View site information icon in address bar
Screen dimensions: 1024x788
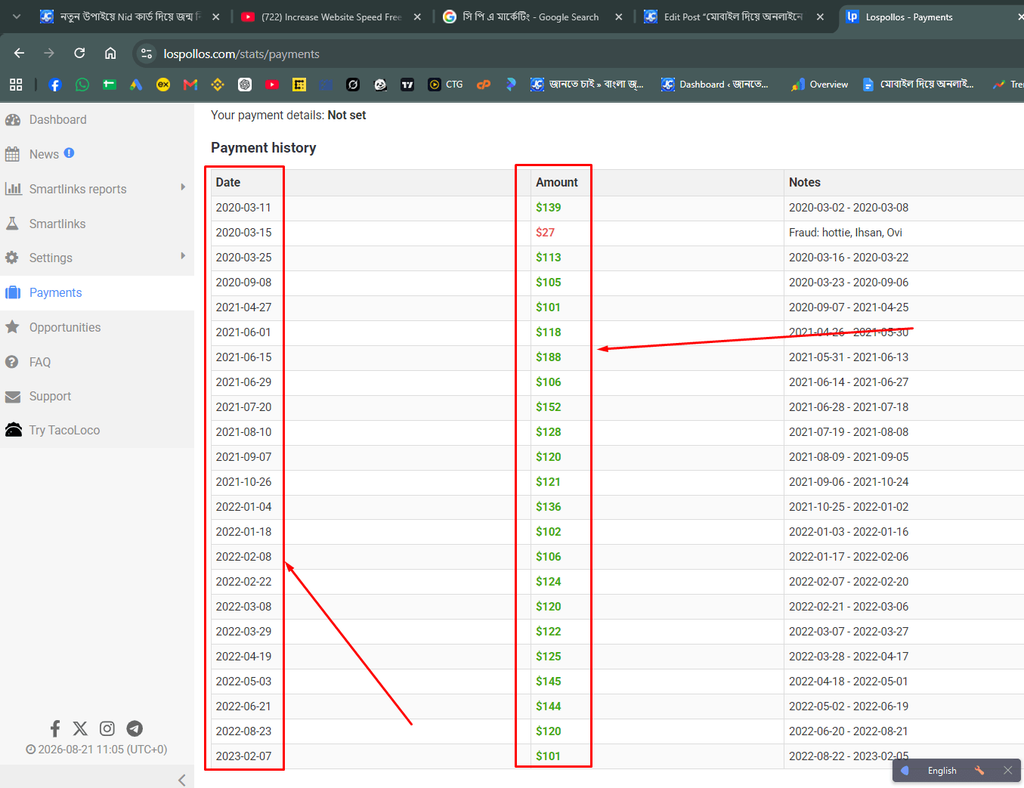pyautogui.click(x=147, y=54)
